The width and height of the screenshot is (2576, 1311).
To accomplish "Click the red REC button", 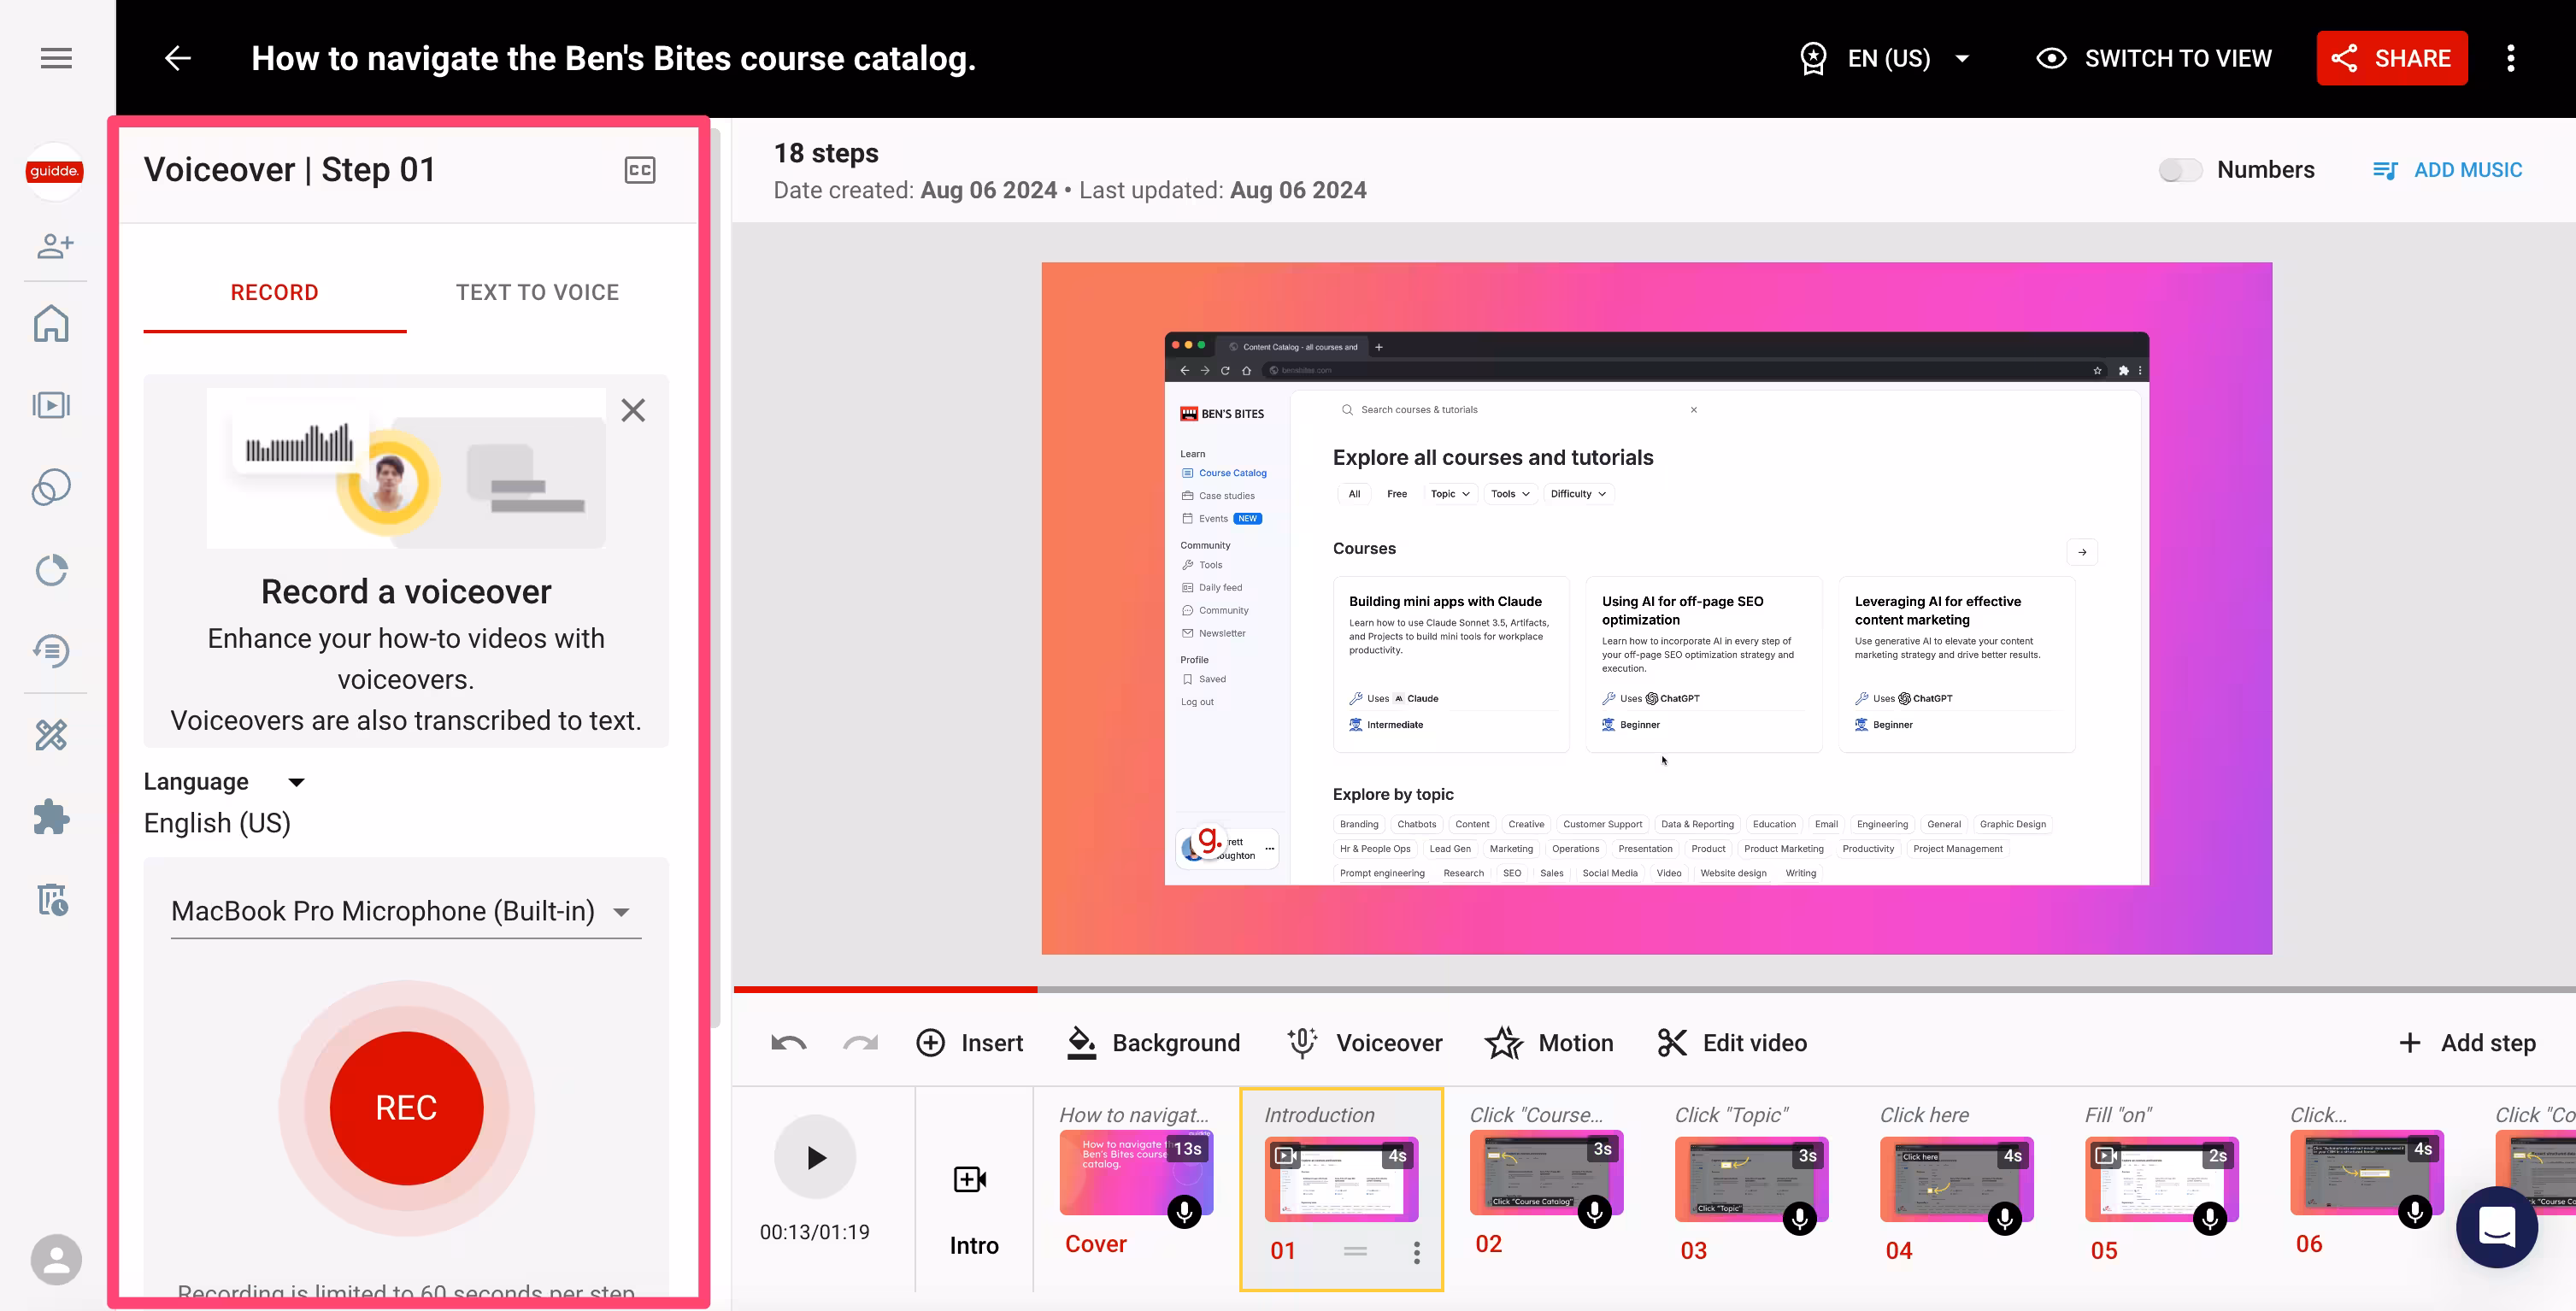I will click(x=406, y=1107).
